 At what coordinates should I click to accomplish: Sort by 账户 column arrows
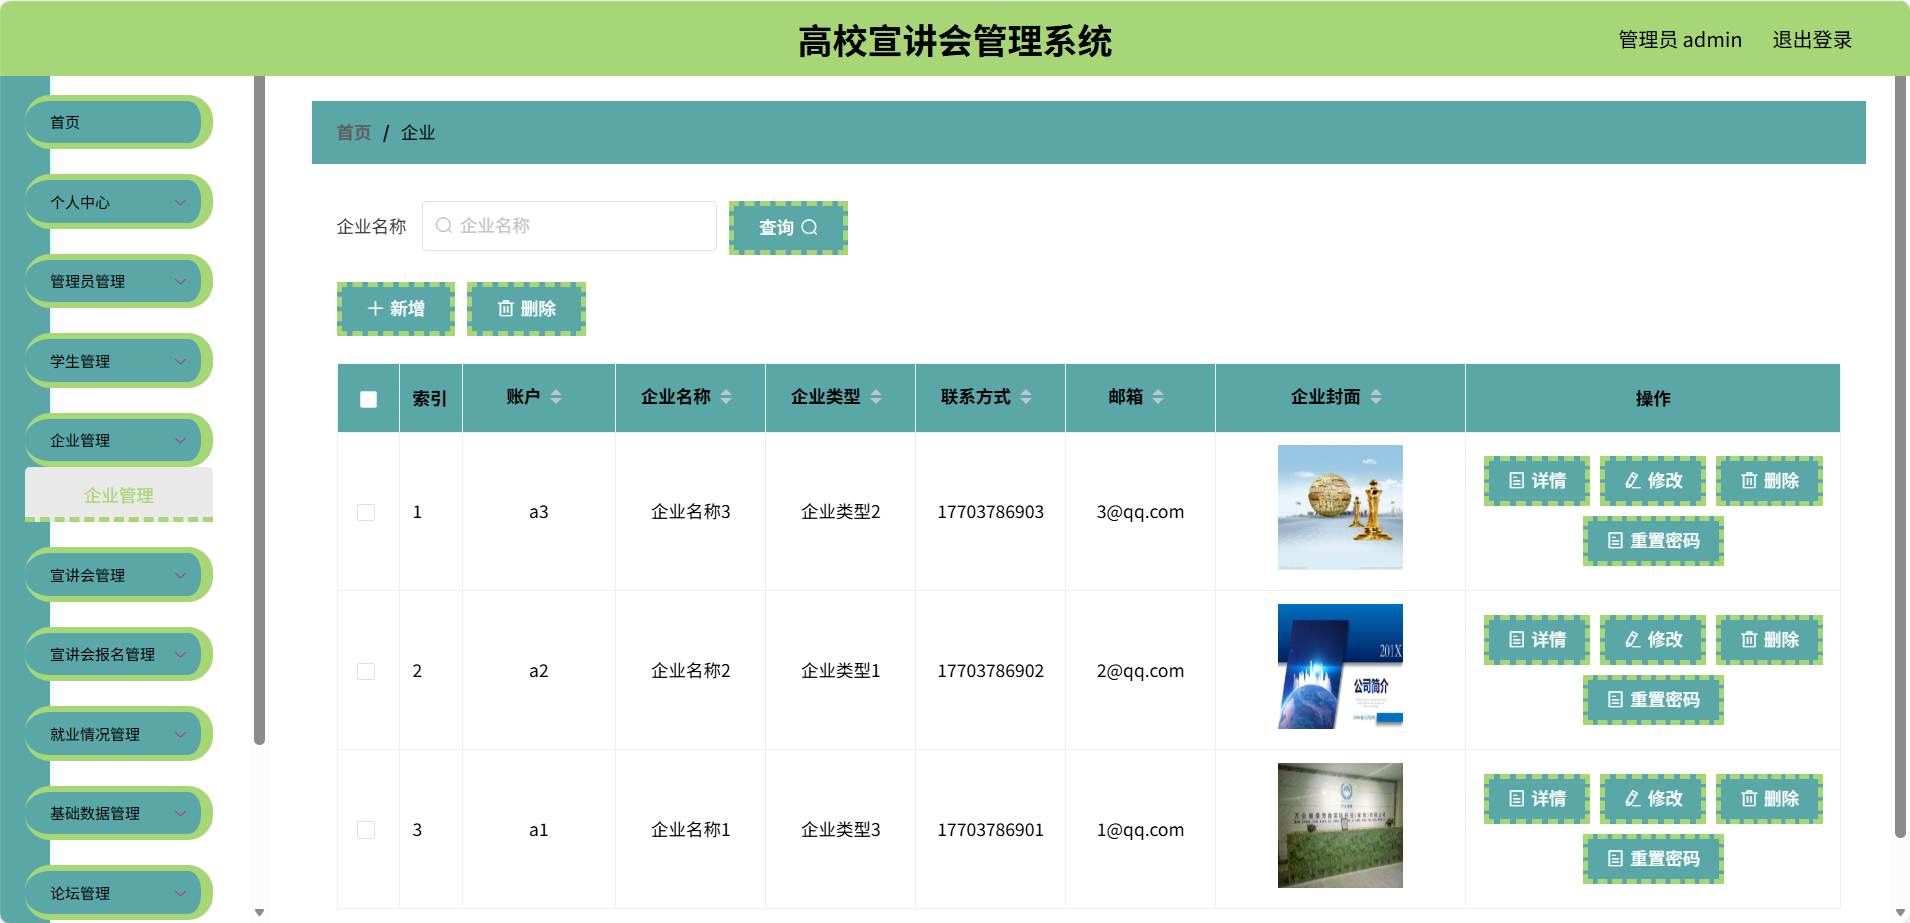click(x=556, y=397)
